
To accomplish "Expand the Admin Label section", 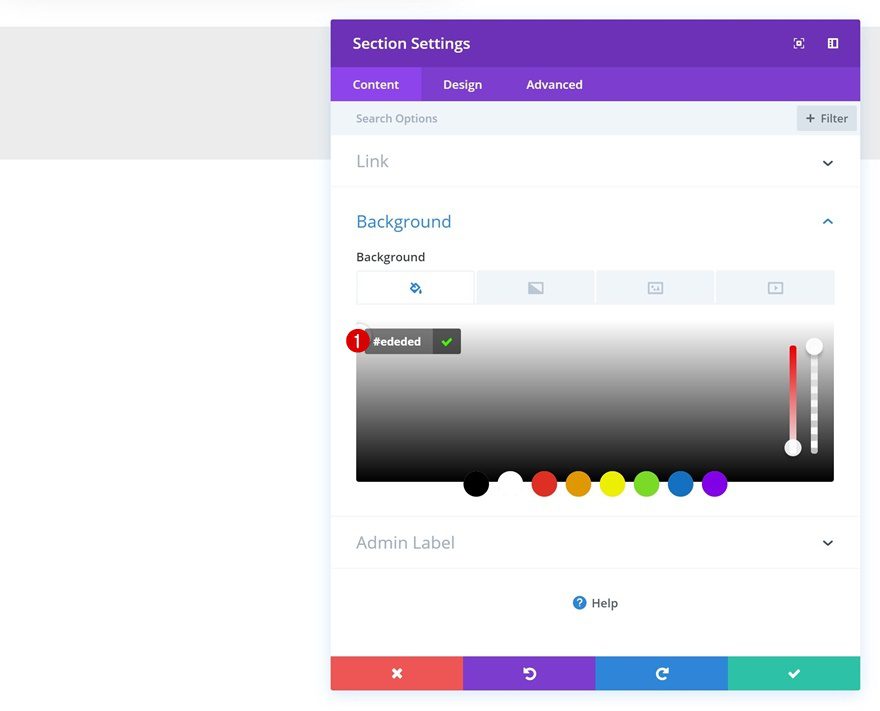I will (827, 542).
